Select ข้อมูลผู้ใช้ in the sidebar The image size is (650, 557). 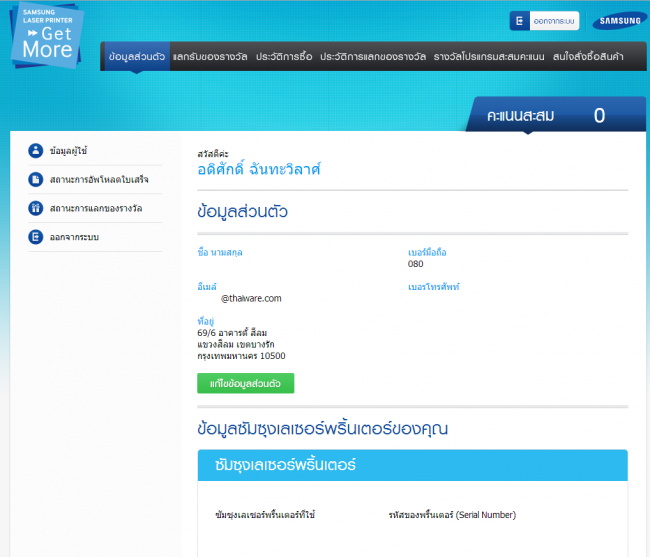[x=68, y=151]
